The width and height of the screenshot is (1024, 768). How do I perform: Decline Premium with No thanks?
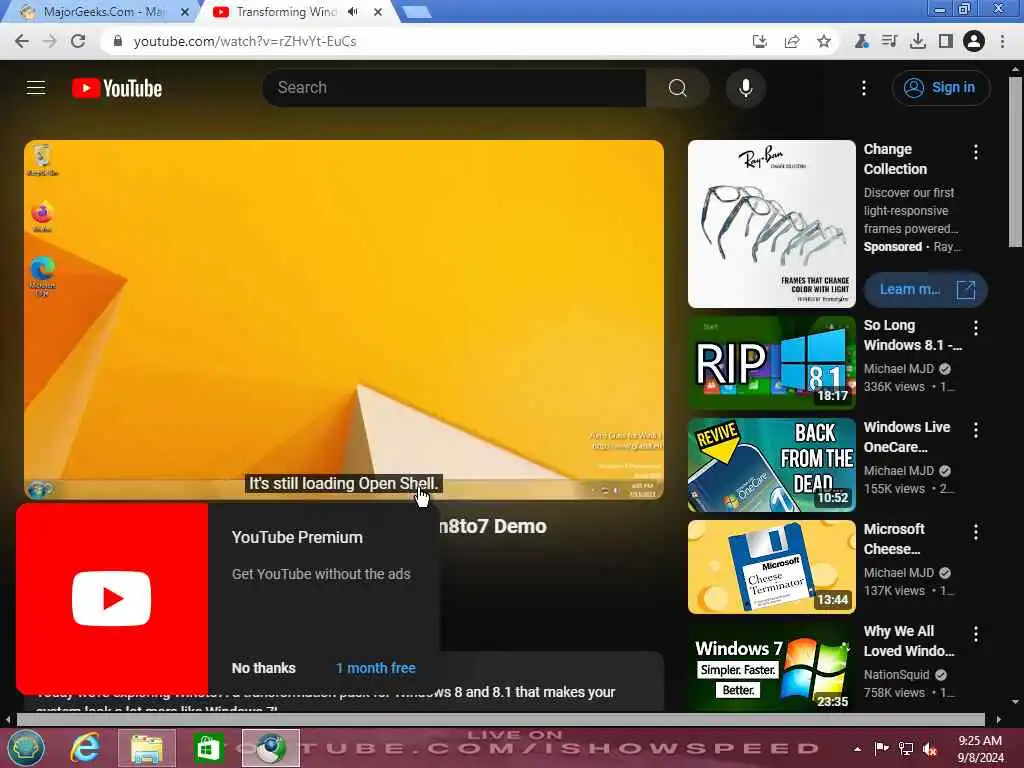(263, 668)
